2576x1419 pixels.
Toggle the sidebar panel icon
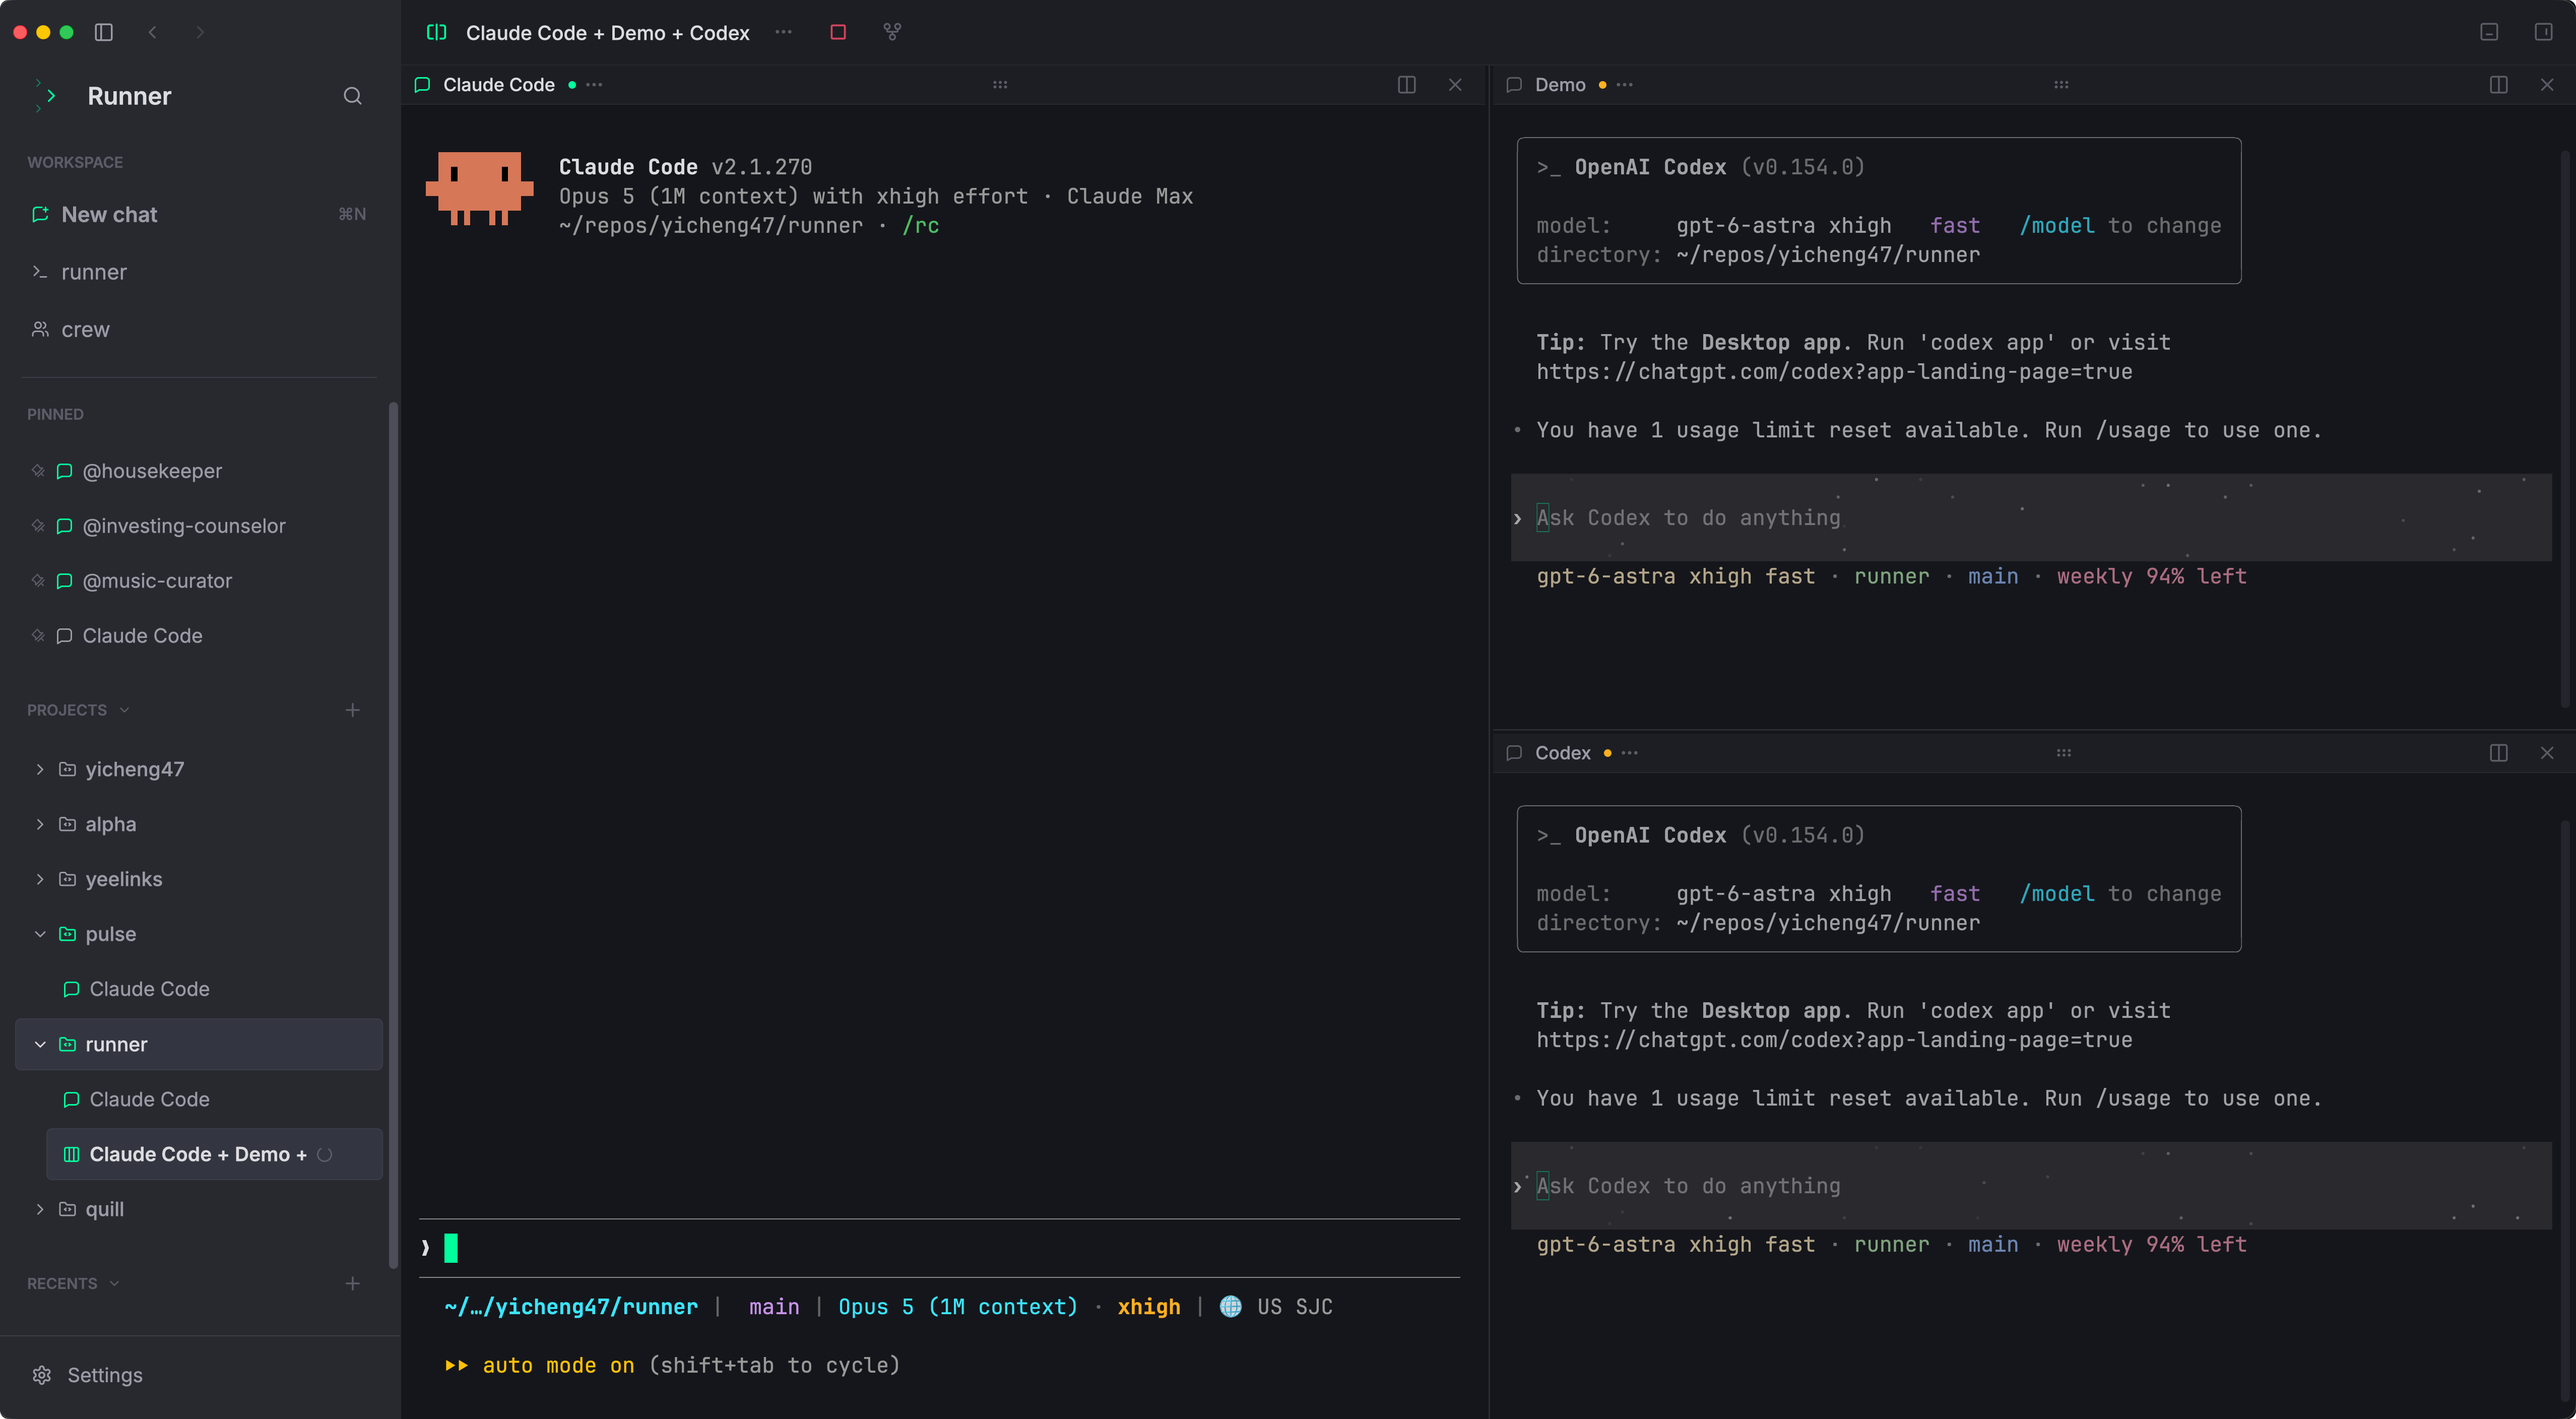[x=104, y=32]
